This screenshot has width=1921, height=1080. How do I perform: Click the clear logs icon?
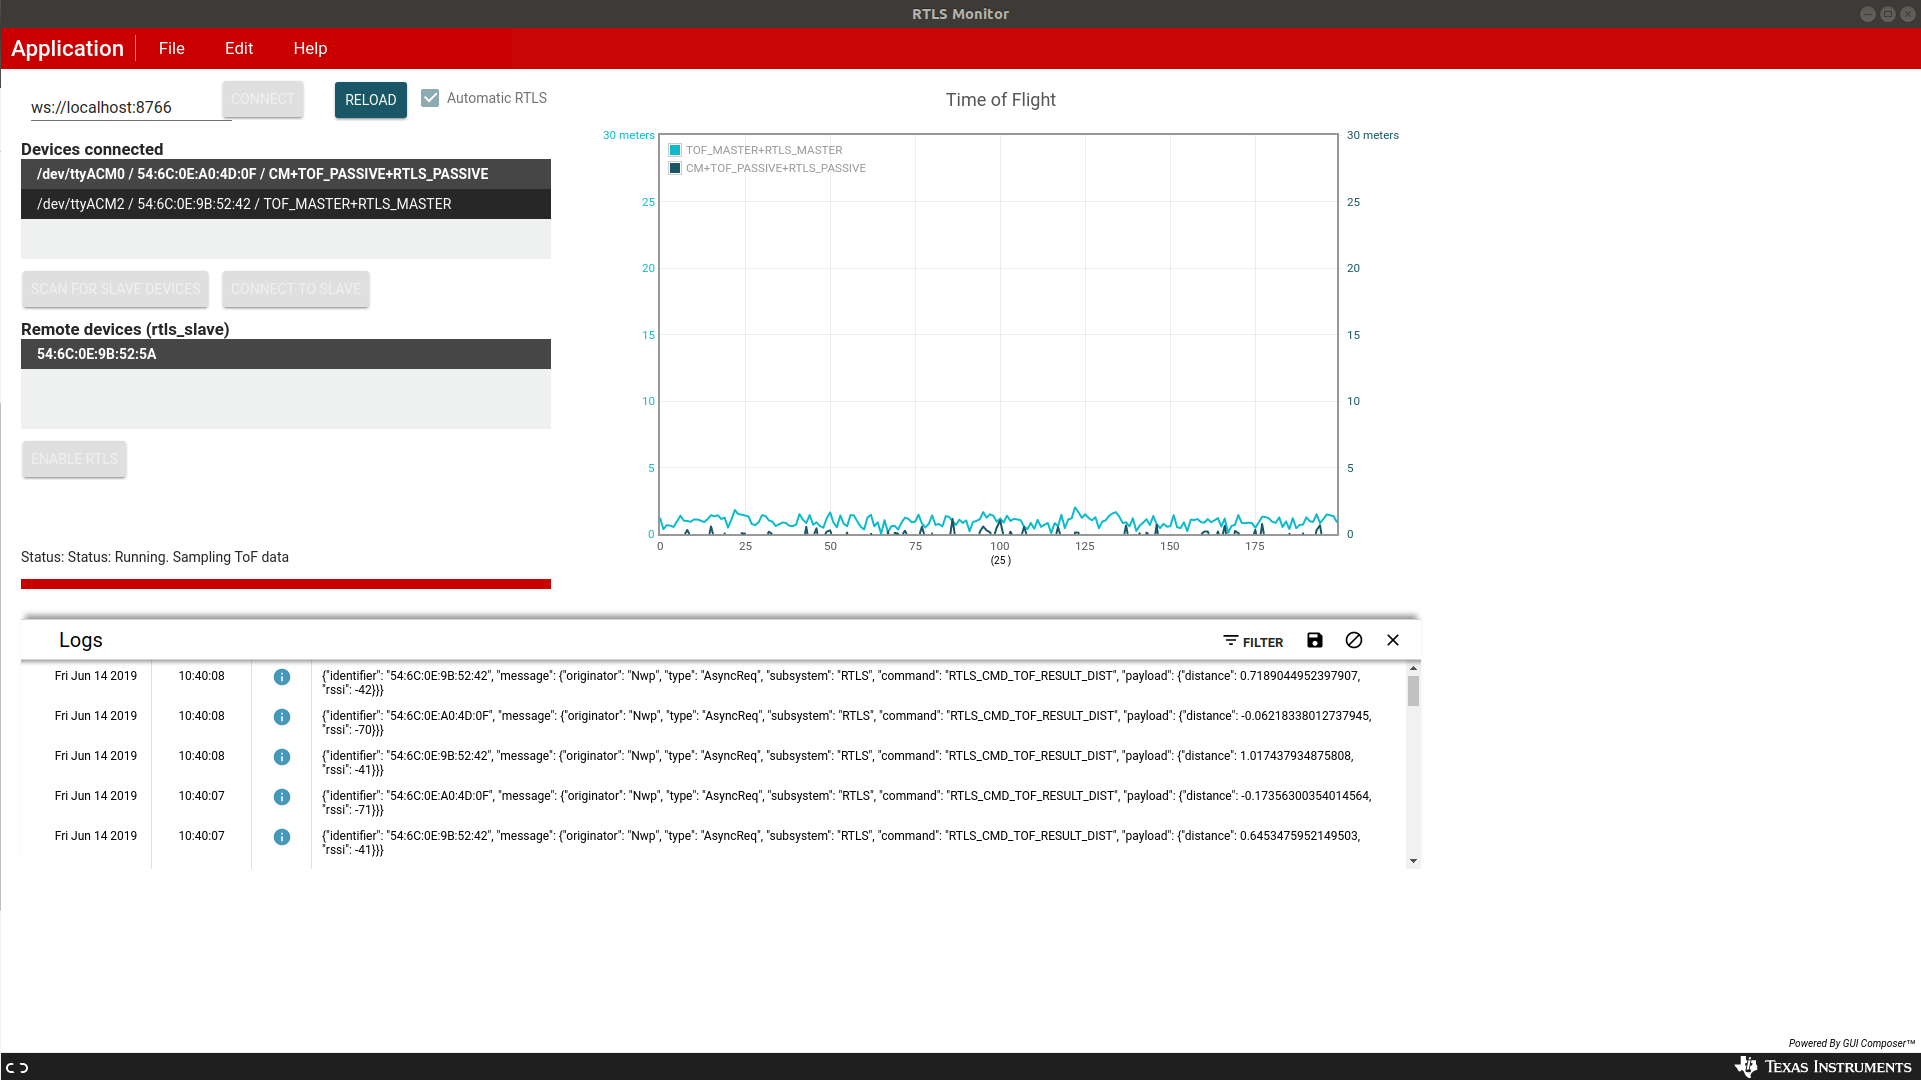[1354, 641]
